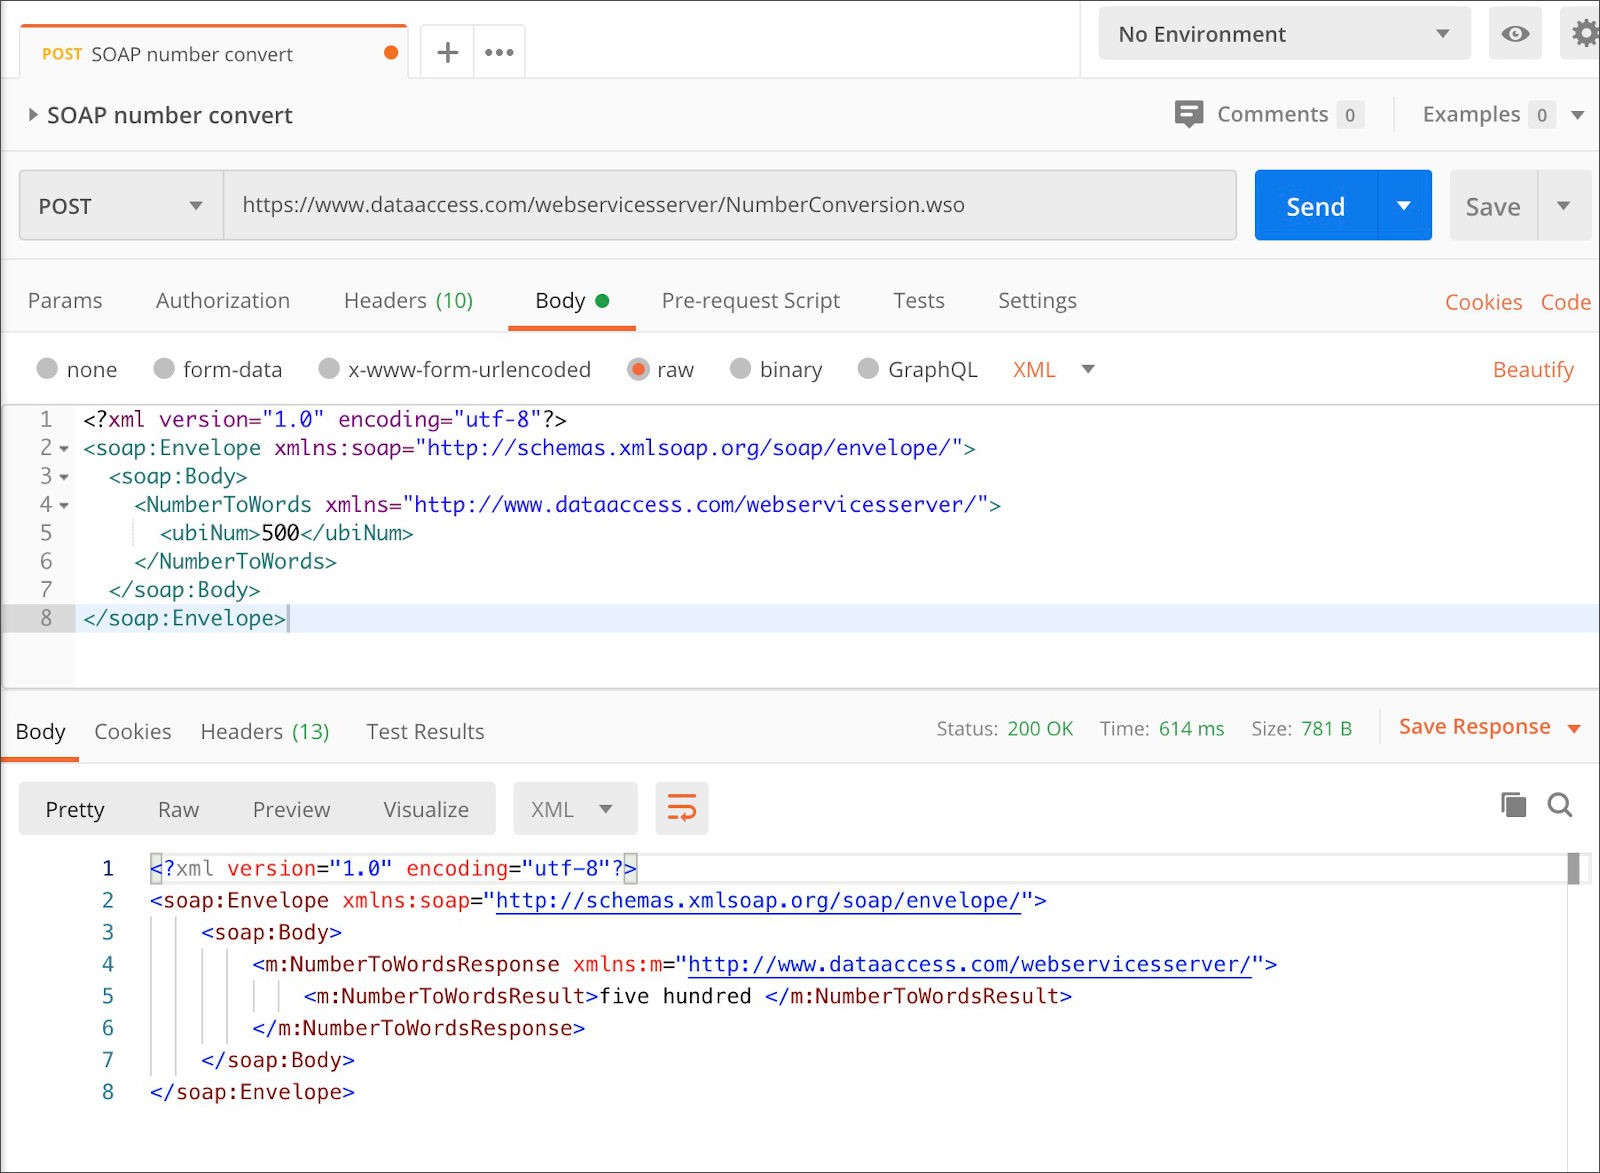Viewport: 1600px width, 1173px height.
Task: Open dataaccess.com webservicesserver link in response
Action: pyautogui.click(x=970, y=964)
